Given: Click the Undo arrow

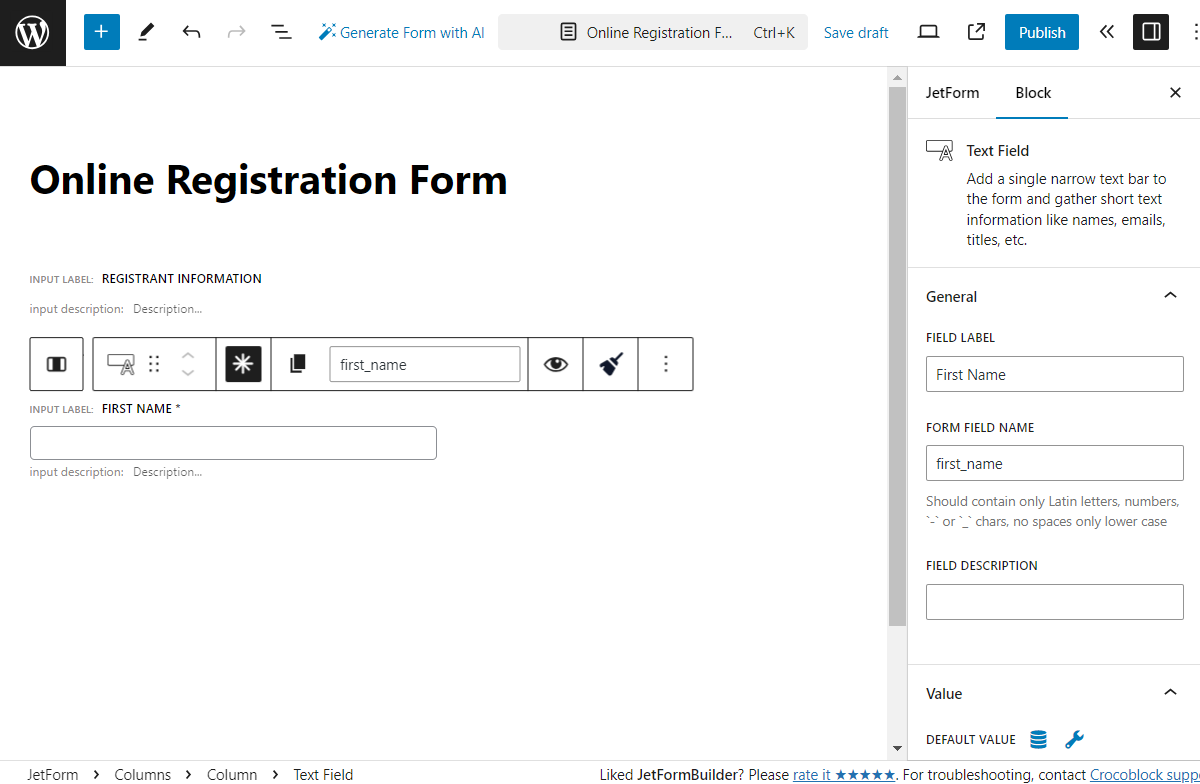Looking at the screenshot, I should (191, 32).
